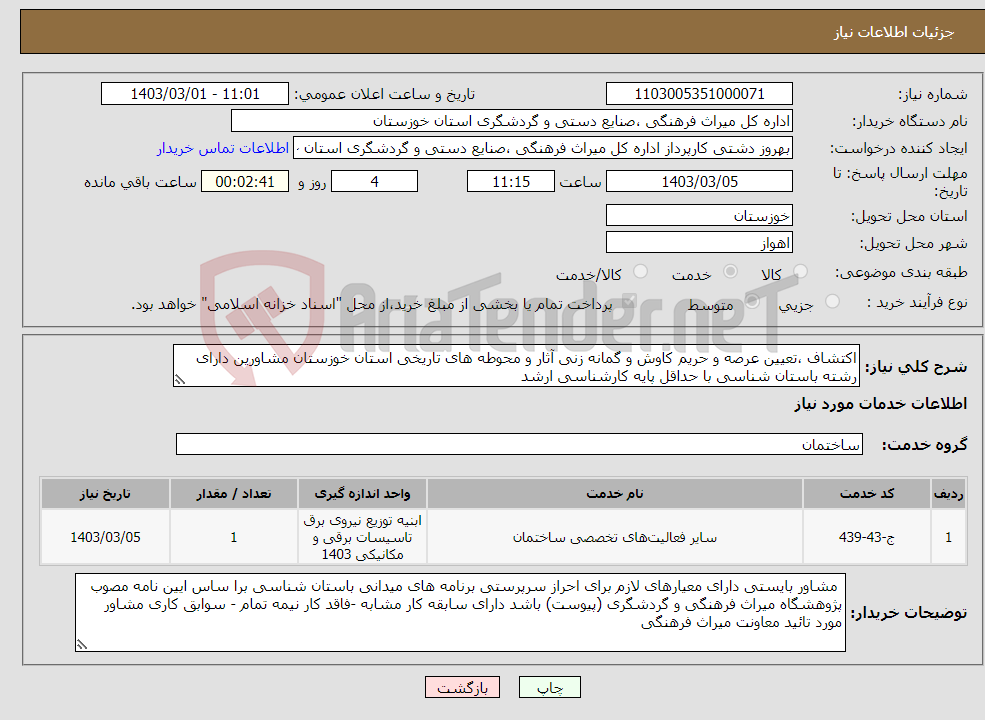
Task: Click the کد خدمت column header
Action: pyautogui.click(x=867, y=494)
